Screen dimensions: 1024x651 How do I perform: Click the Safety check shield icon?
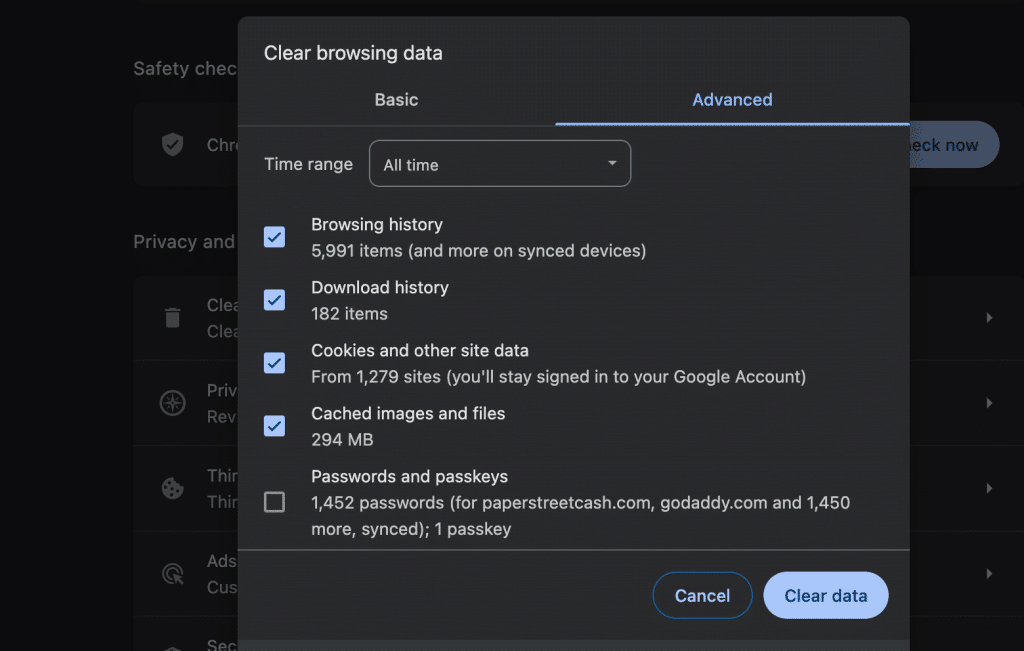click(173, 145)
